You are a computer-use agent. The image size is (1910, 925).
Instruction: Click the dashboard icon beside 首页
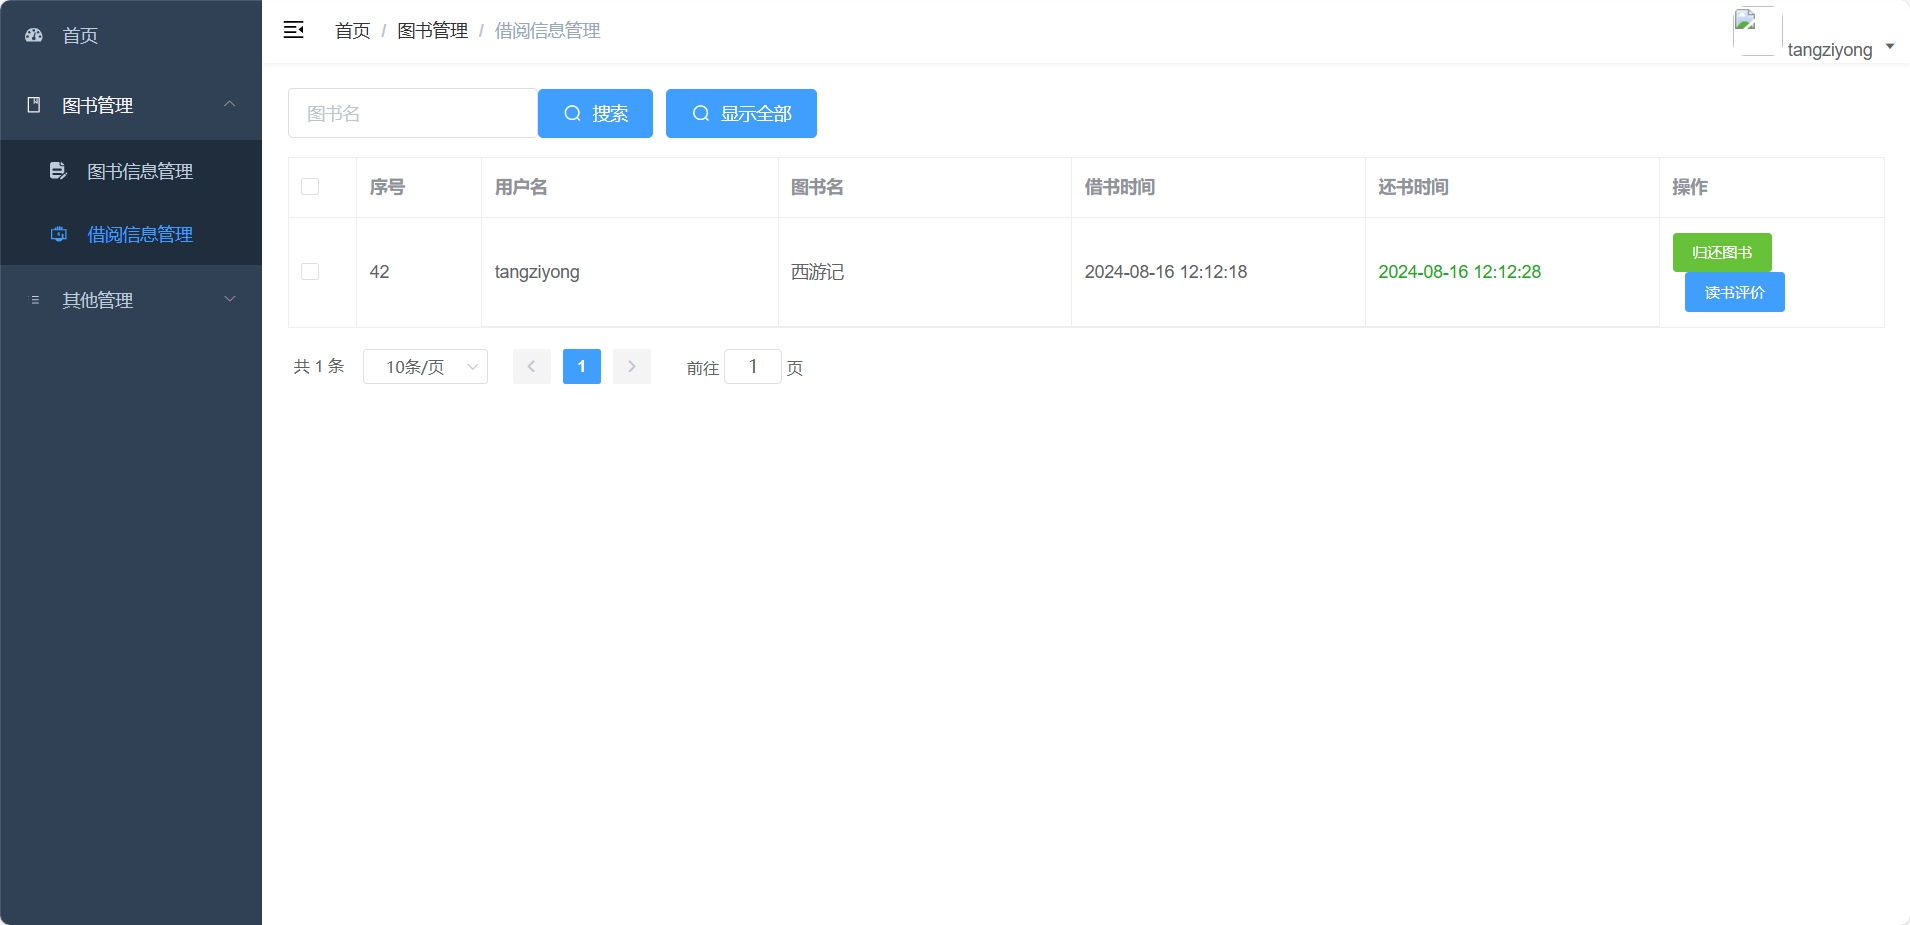tap(34, 35)
